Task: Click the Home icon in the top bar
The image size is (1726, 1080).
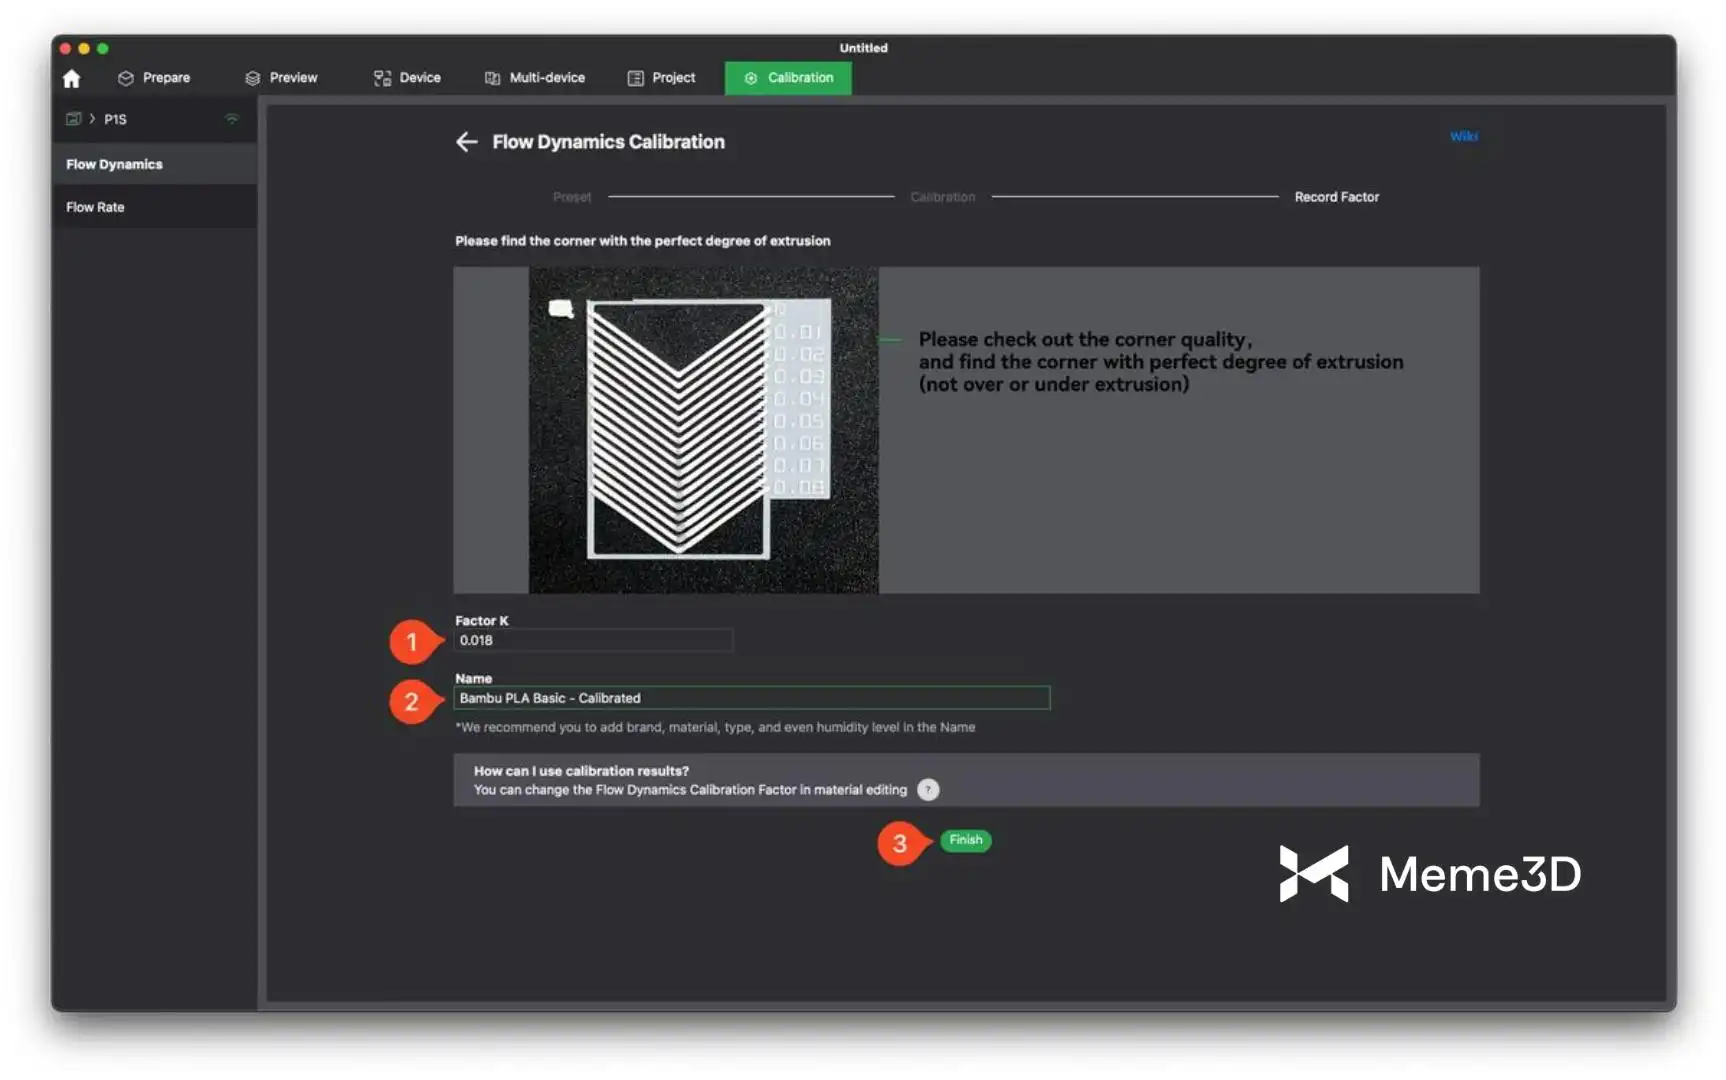Action: (x=71, y=78)
